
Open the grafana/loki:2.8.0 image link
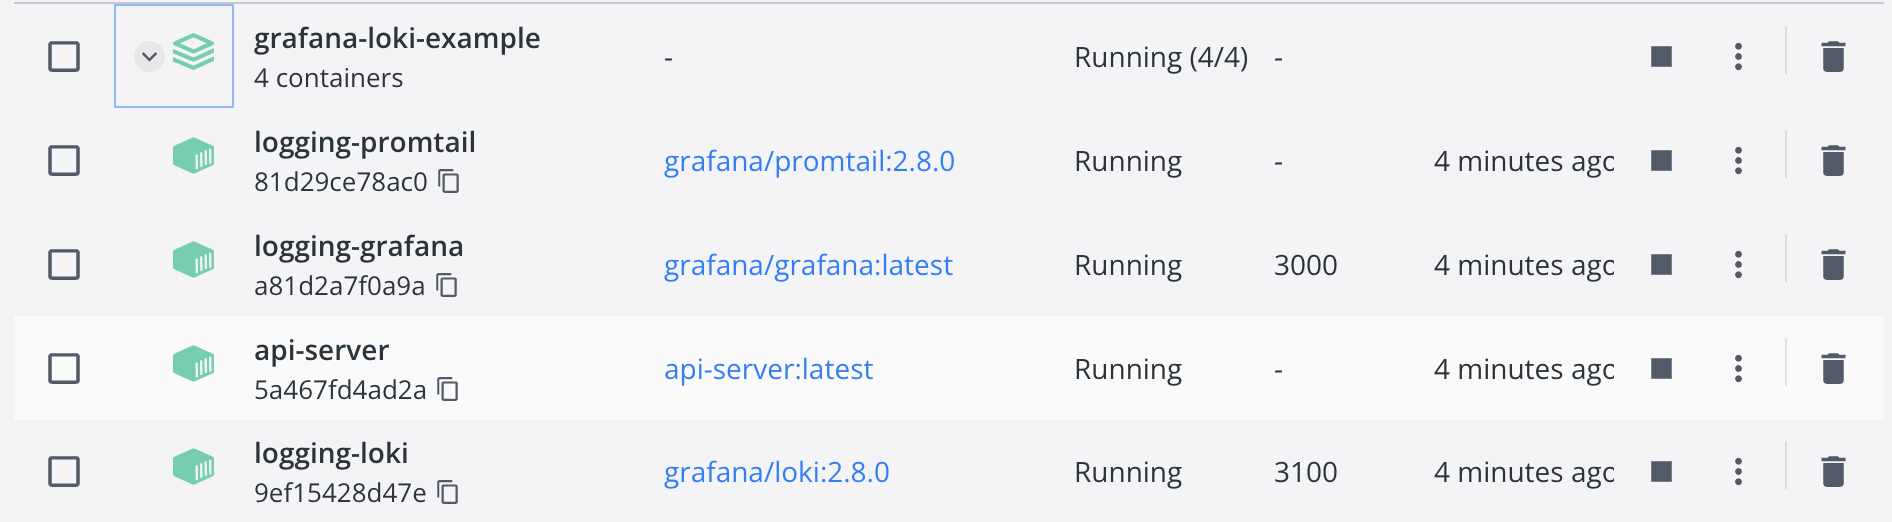coord(776,472)
